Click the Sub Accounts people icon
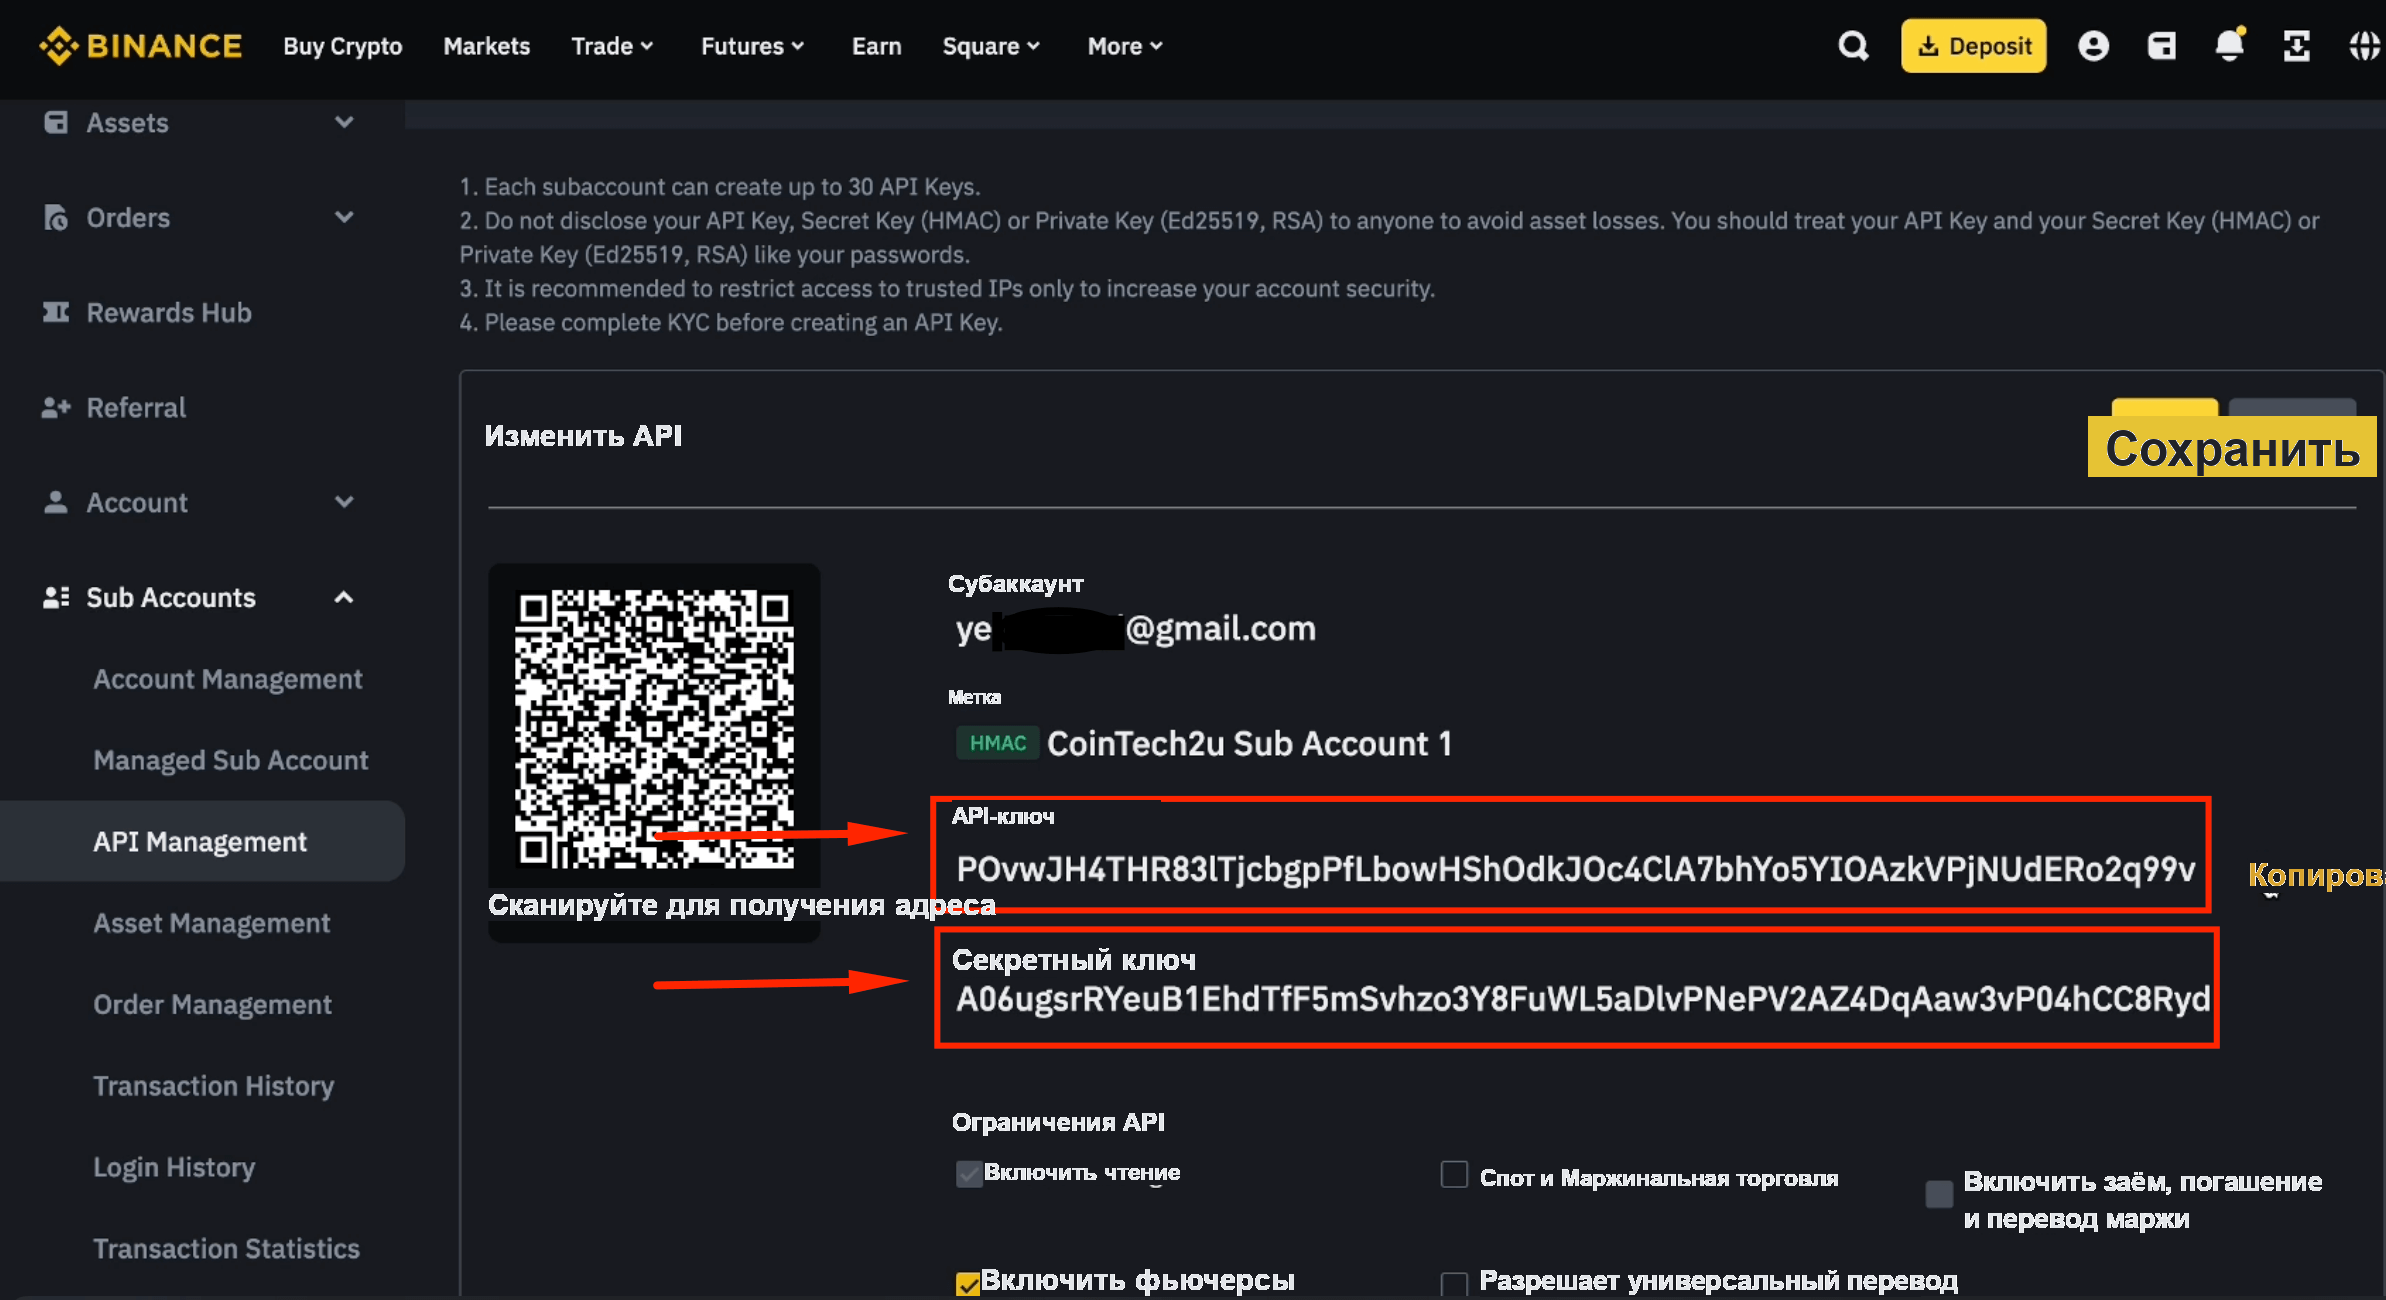The width and height of the screenshot is (2386, 1300). coord(56,597)
